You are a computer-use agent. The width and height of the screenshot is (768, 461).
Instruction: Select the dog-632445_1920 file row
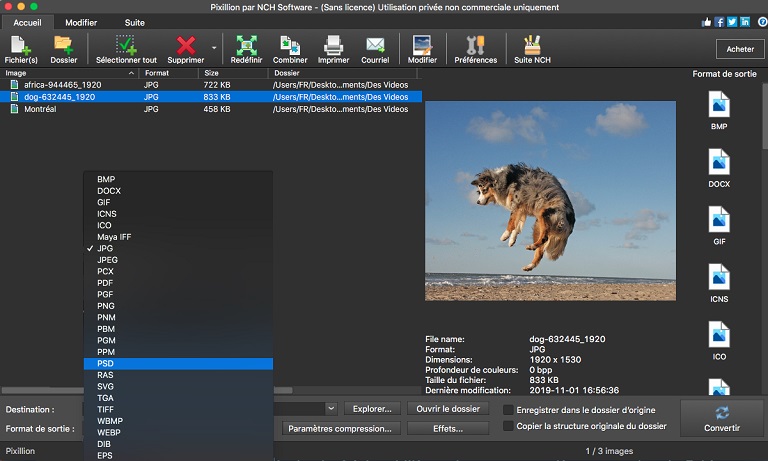pyautogui.click(x=211, y=97)
